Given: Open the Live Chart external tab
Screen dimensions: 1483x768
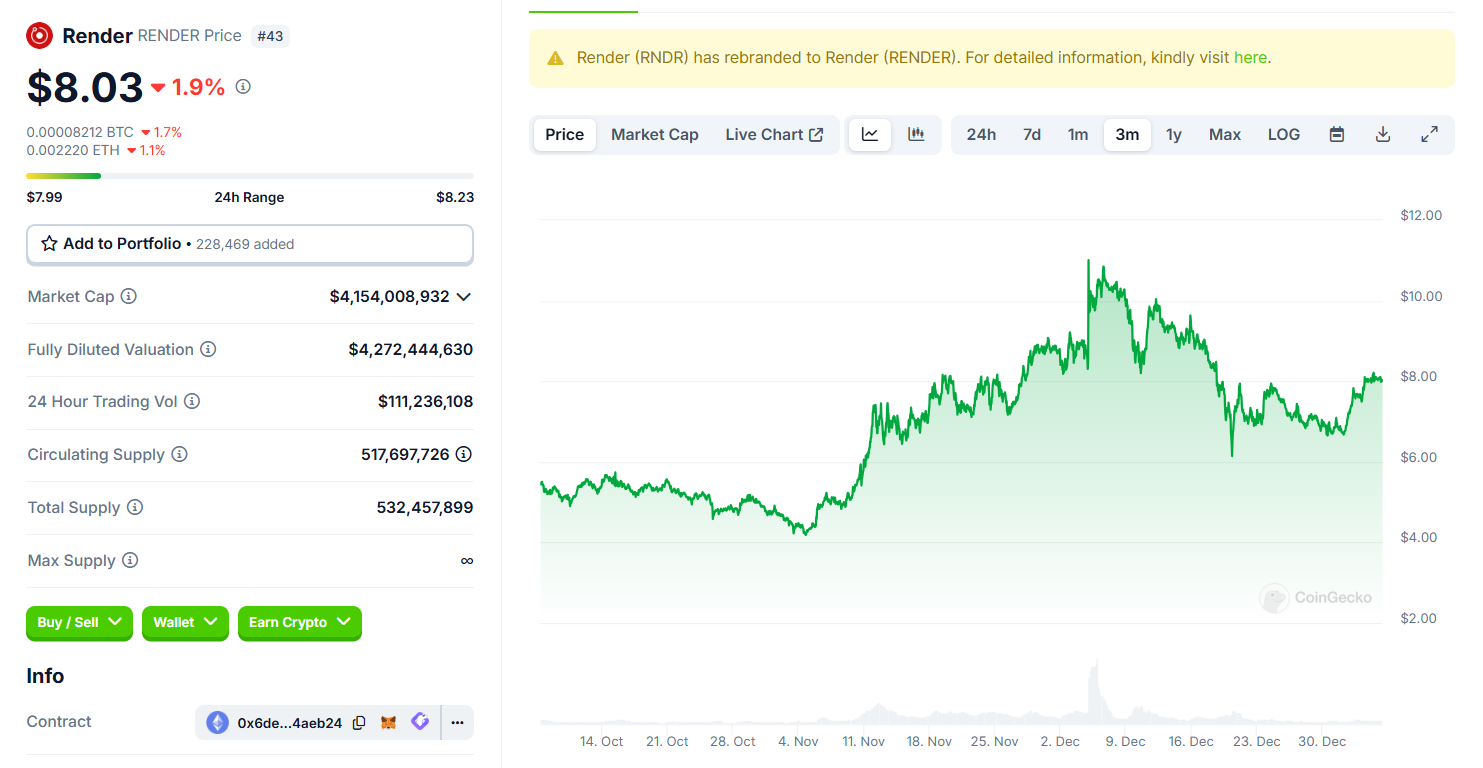Looking at the screenshot, I should point(774,134).
